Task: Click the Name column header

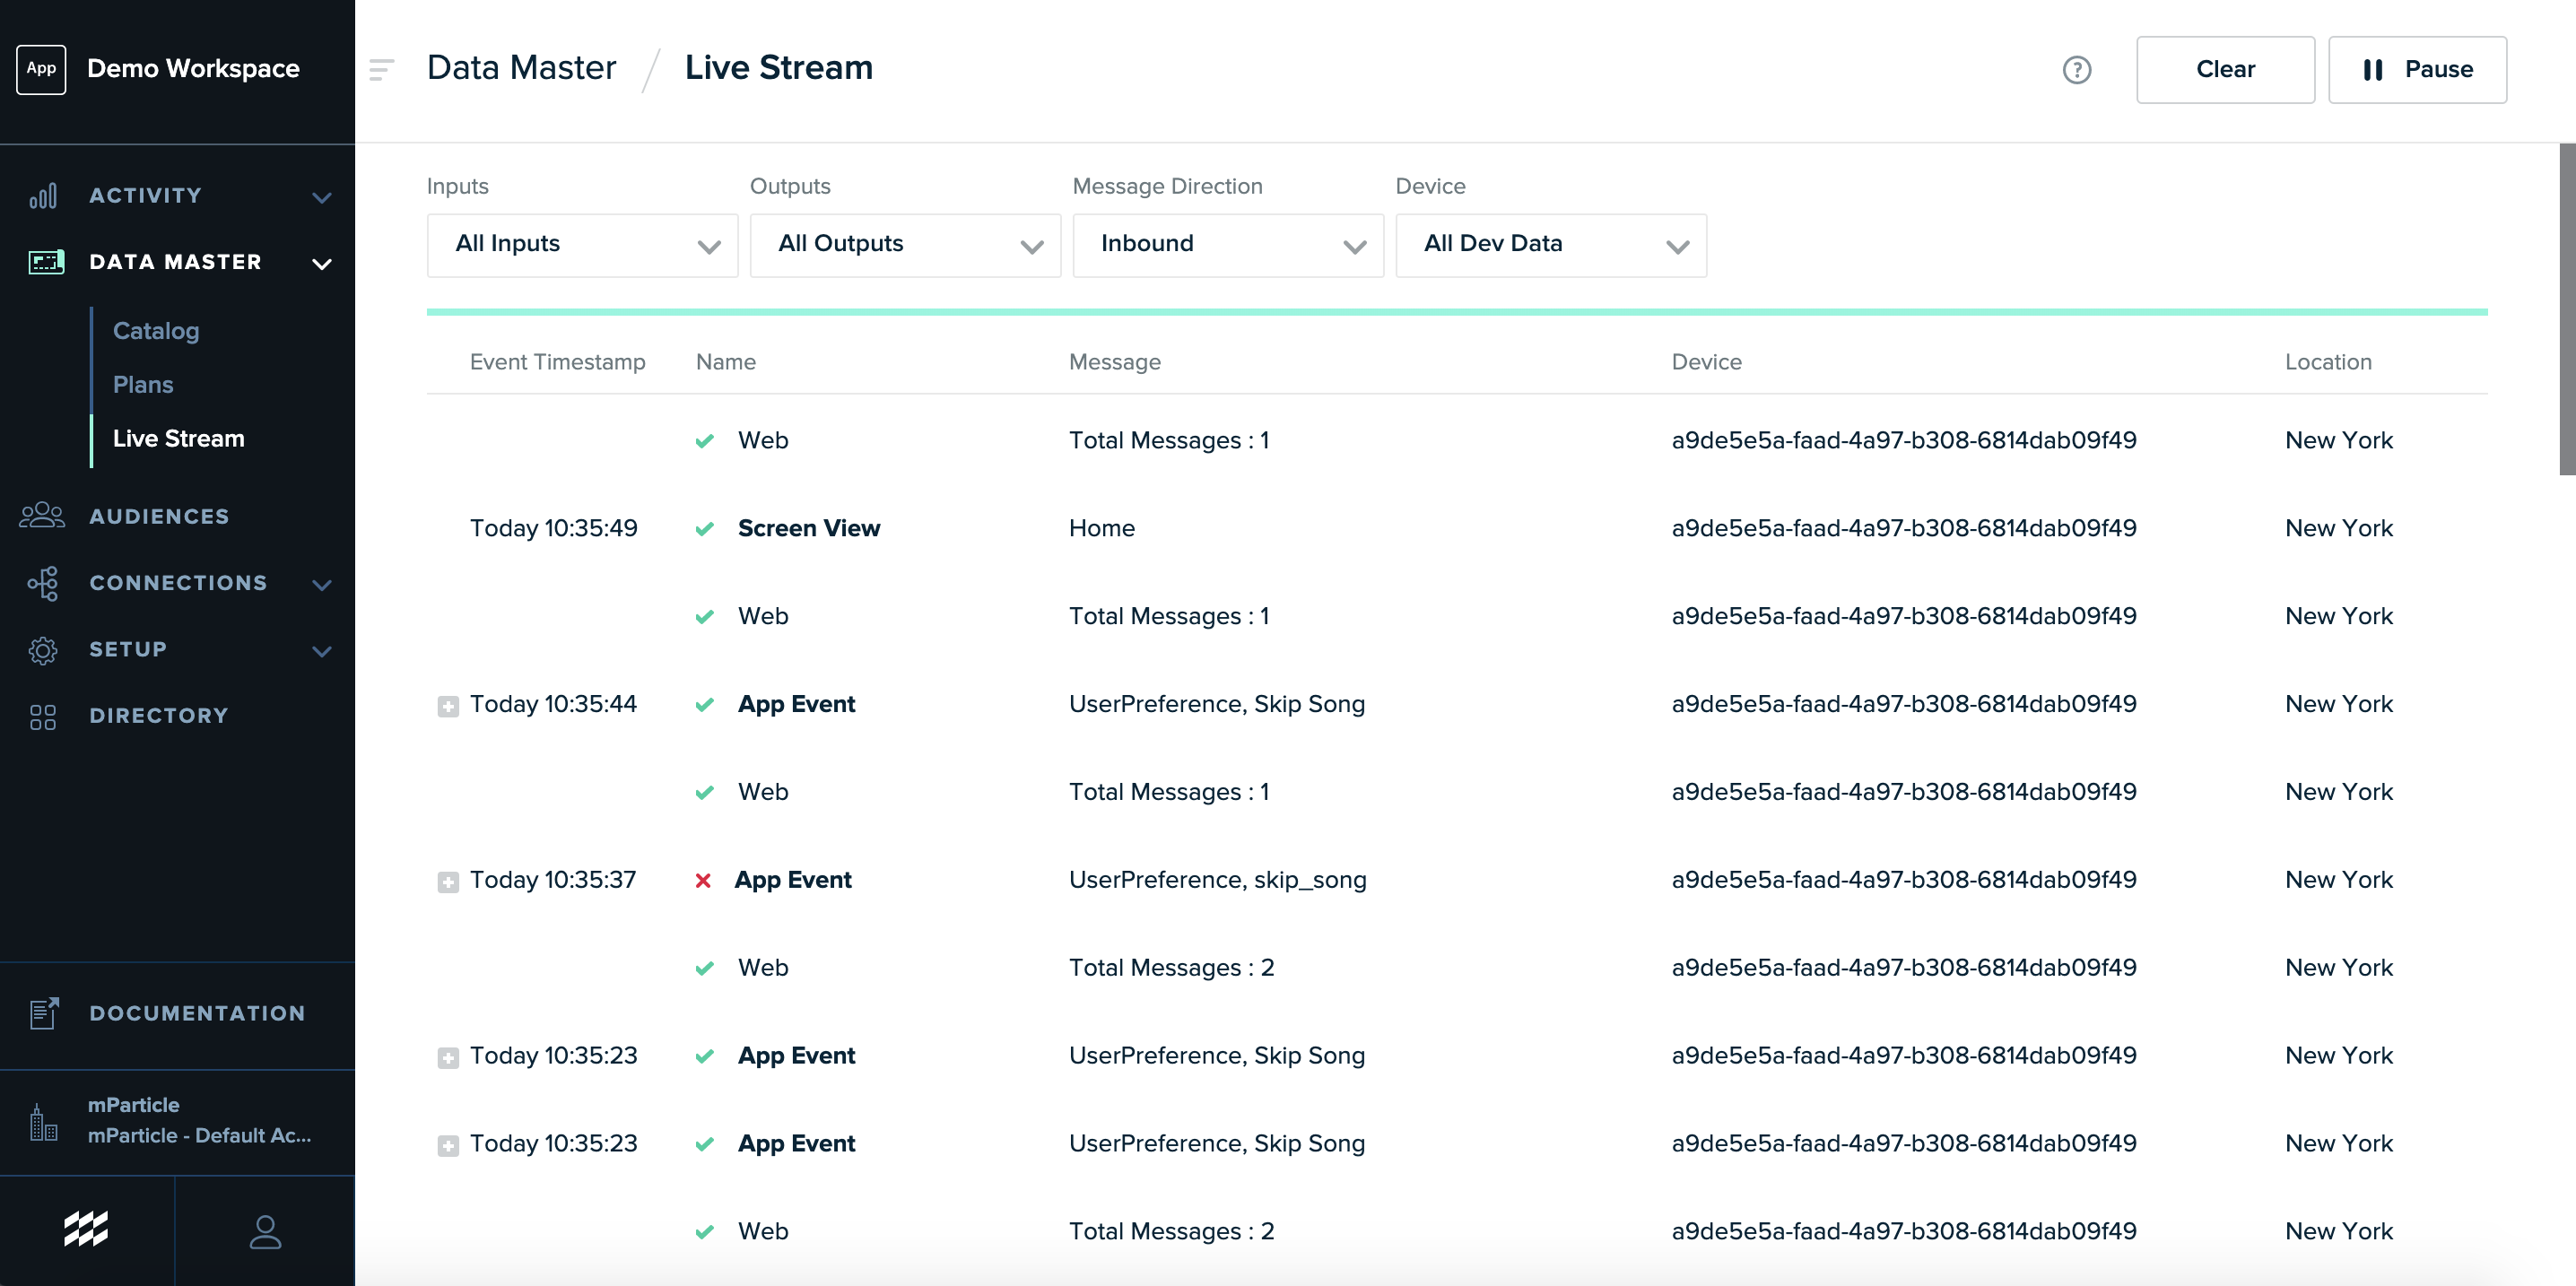Action: click(725, 362)
